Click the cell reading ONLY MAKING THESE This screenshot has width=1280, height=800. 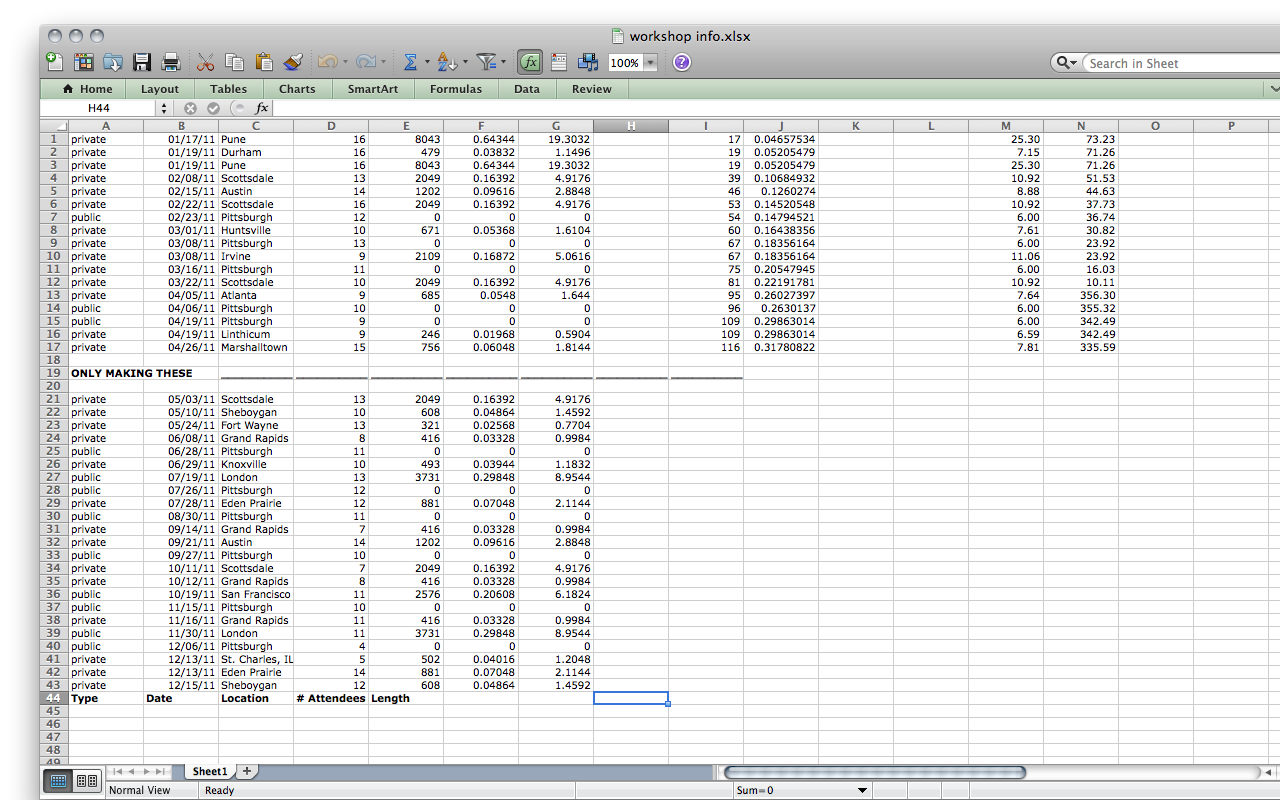click(132, 373)
